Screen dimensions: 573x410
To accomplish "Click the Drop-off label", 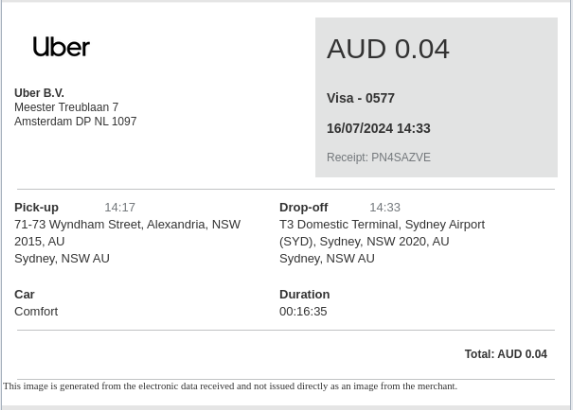I will 303,207.
